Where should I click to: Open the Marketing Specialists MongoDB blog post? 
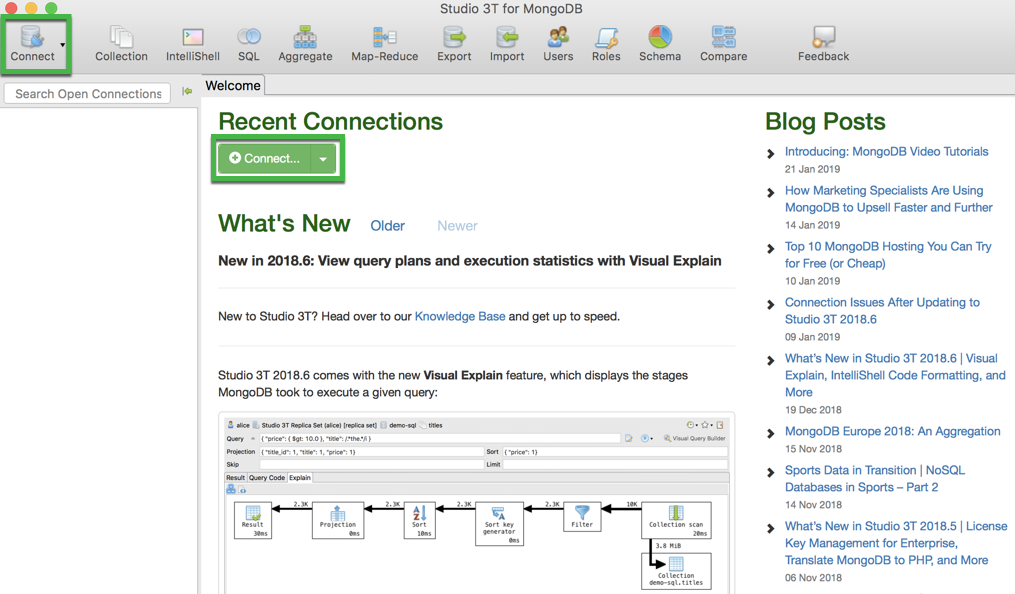point(888,199)
